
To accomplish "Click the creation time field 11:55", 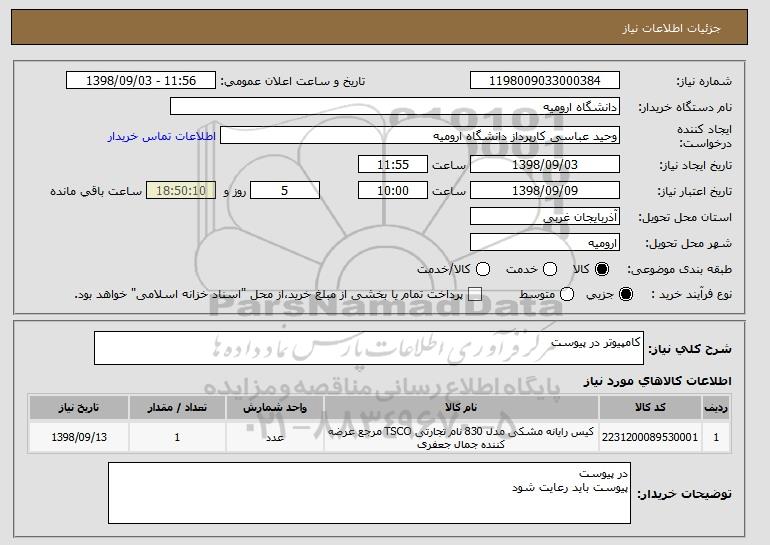I will (x=393, y=164).
